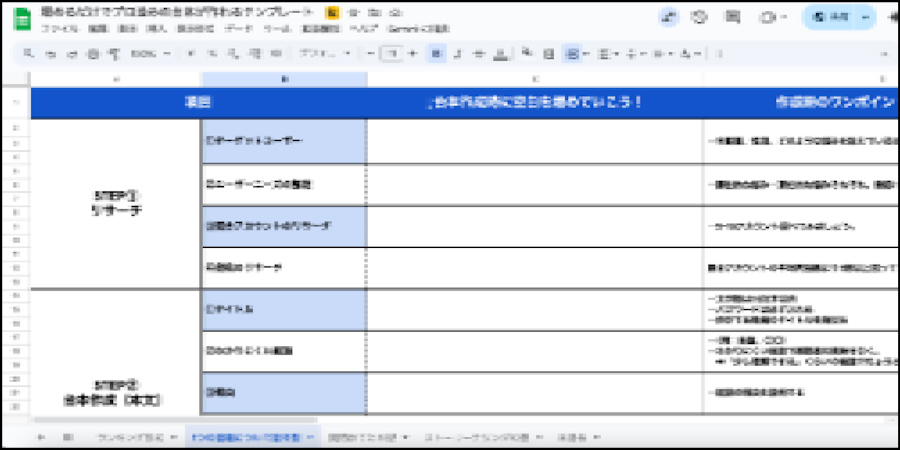This screenshot has width=900, height=450.
Task: Add a new sheet with plus button
Action: [41, 437]
